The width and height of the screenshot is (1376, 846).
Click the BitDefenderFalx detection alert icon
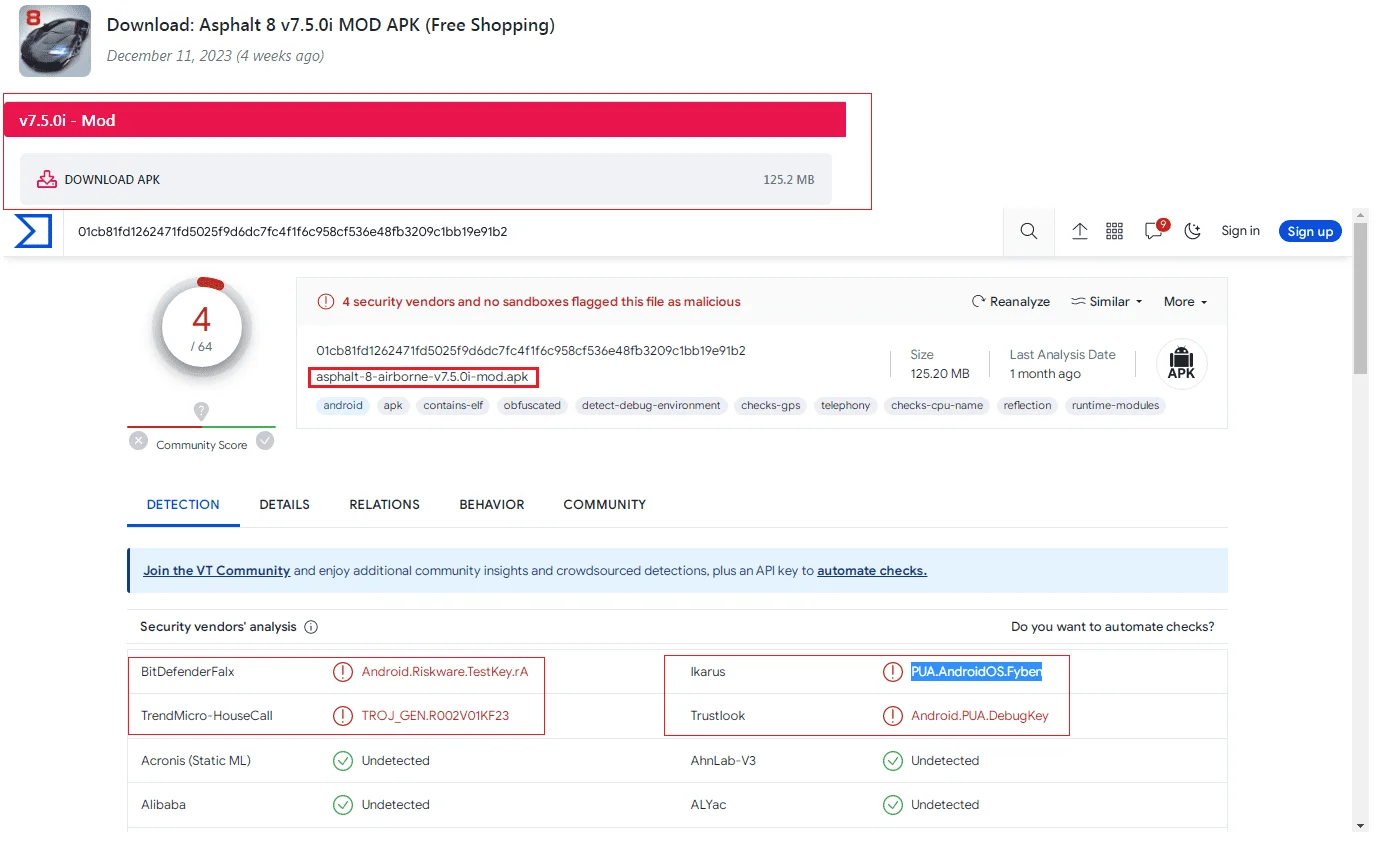(343, 672)
